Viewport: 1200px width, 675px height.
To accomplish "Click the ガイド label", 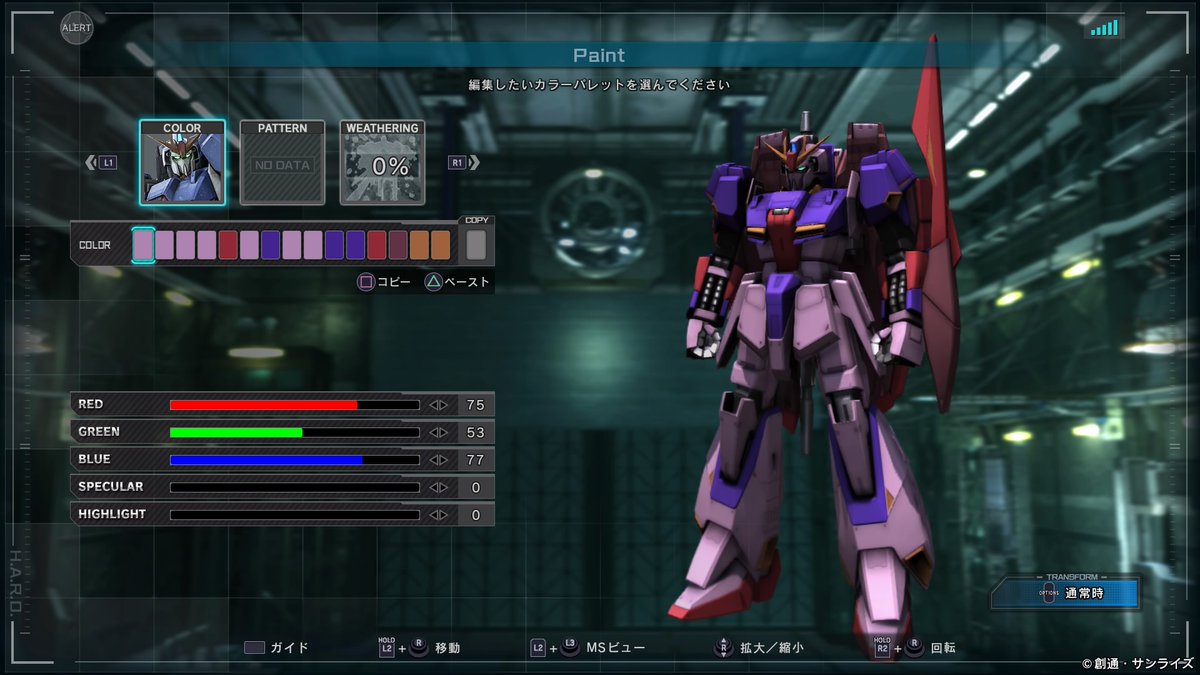I will (290, 648).
